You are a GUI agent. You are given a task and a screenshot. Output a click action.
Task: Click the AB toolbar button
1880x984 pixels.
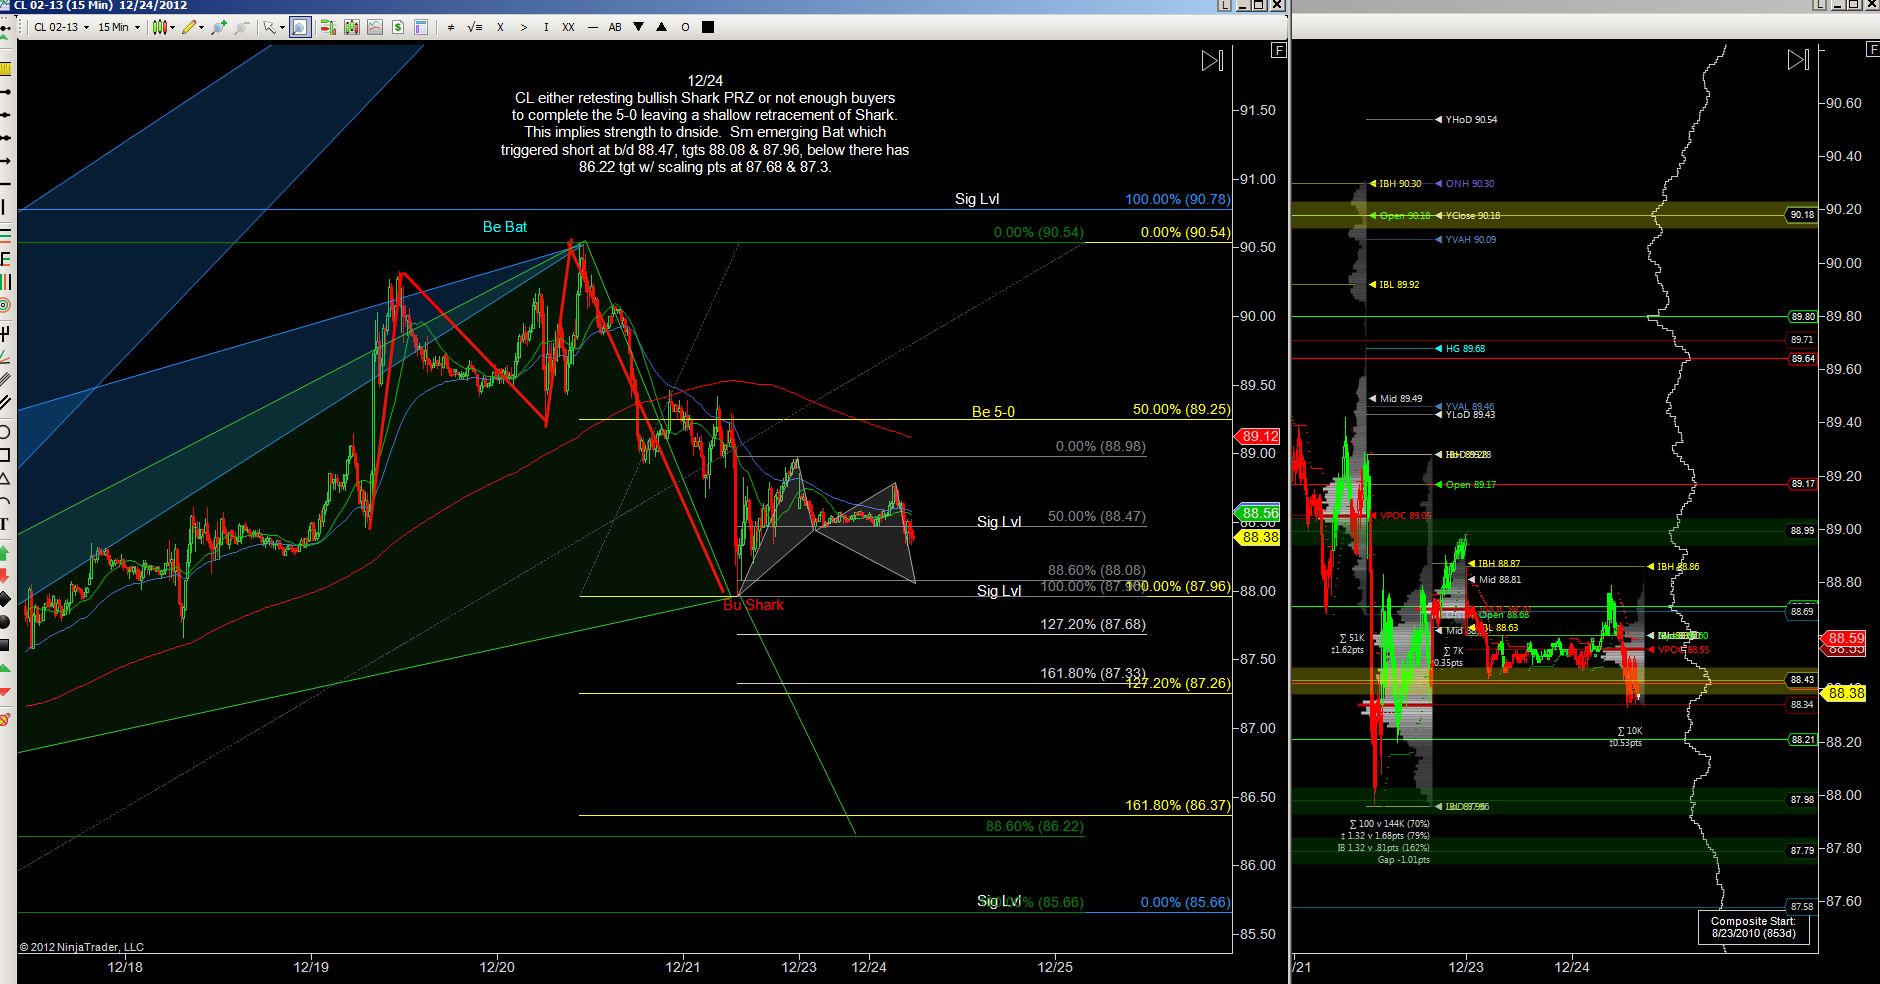(615, 27)
